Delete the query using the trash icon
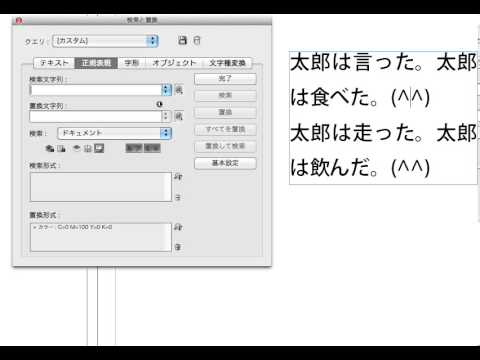Screen dimensions: 480x360 (197, 40)
